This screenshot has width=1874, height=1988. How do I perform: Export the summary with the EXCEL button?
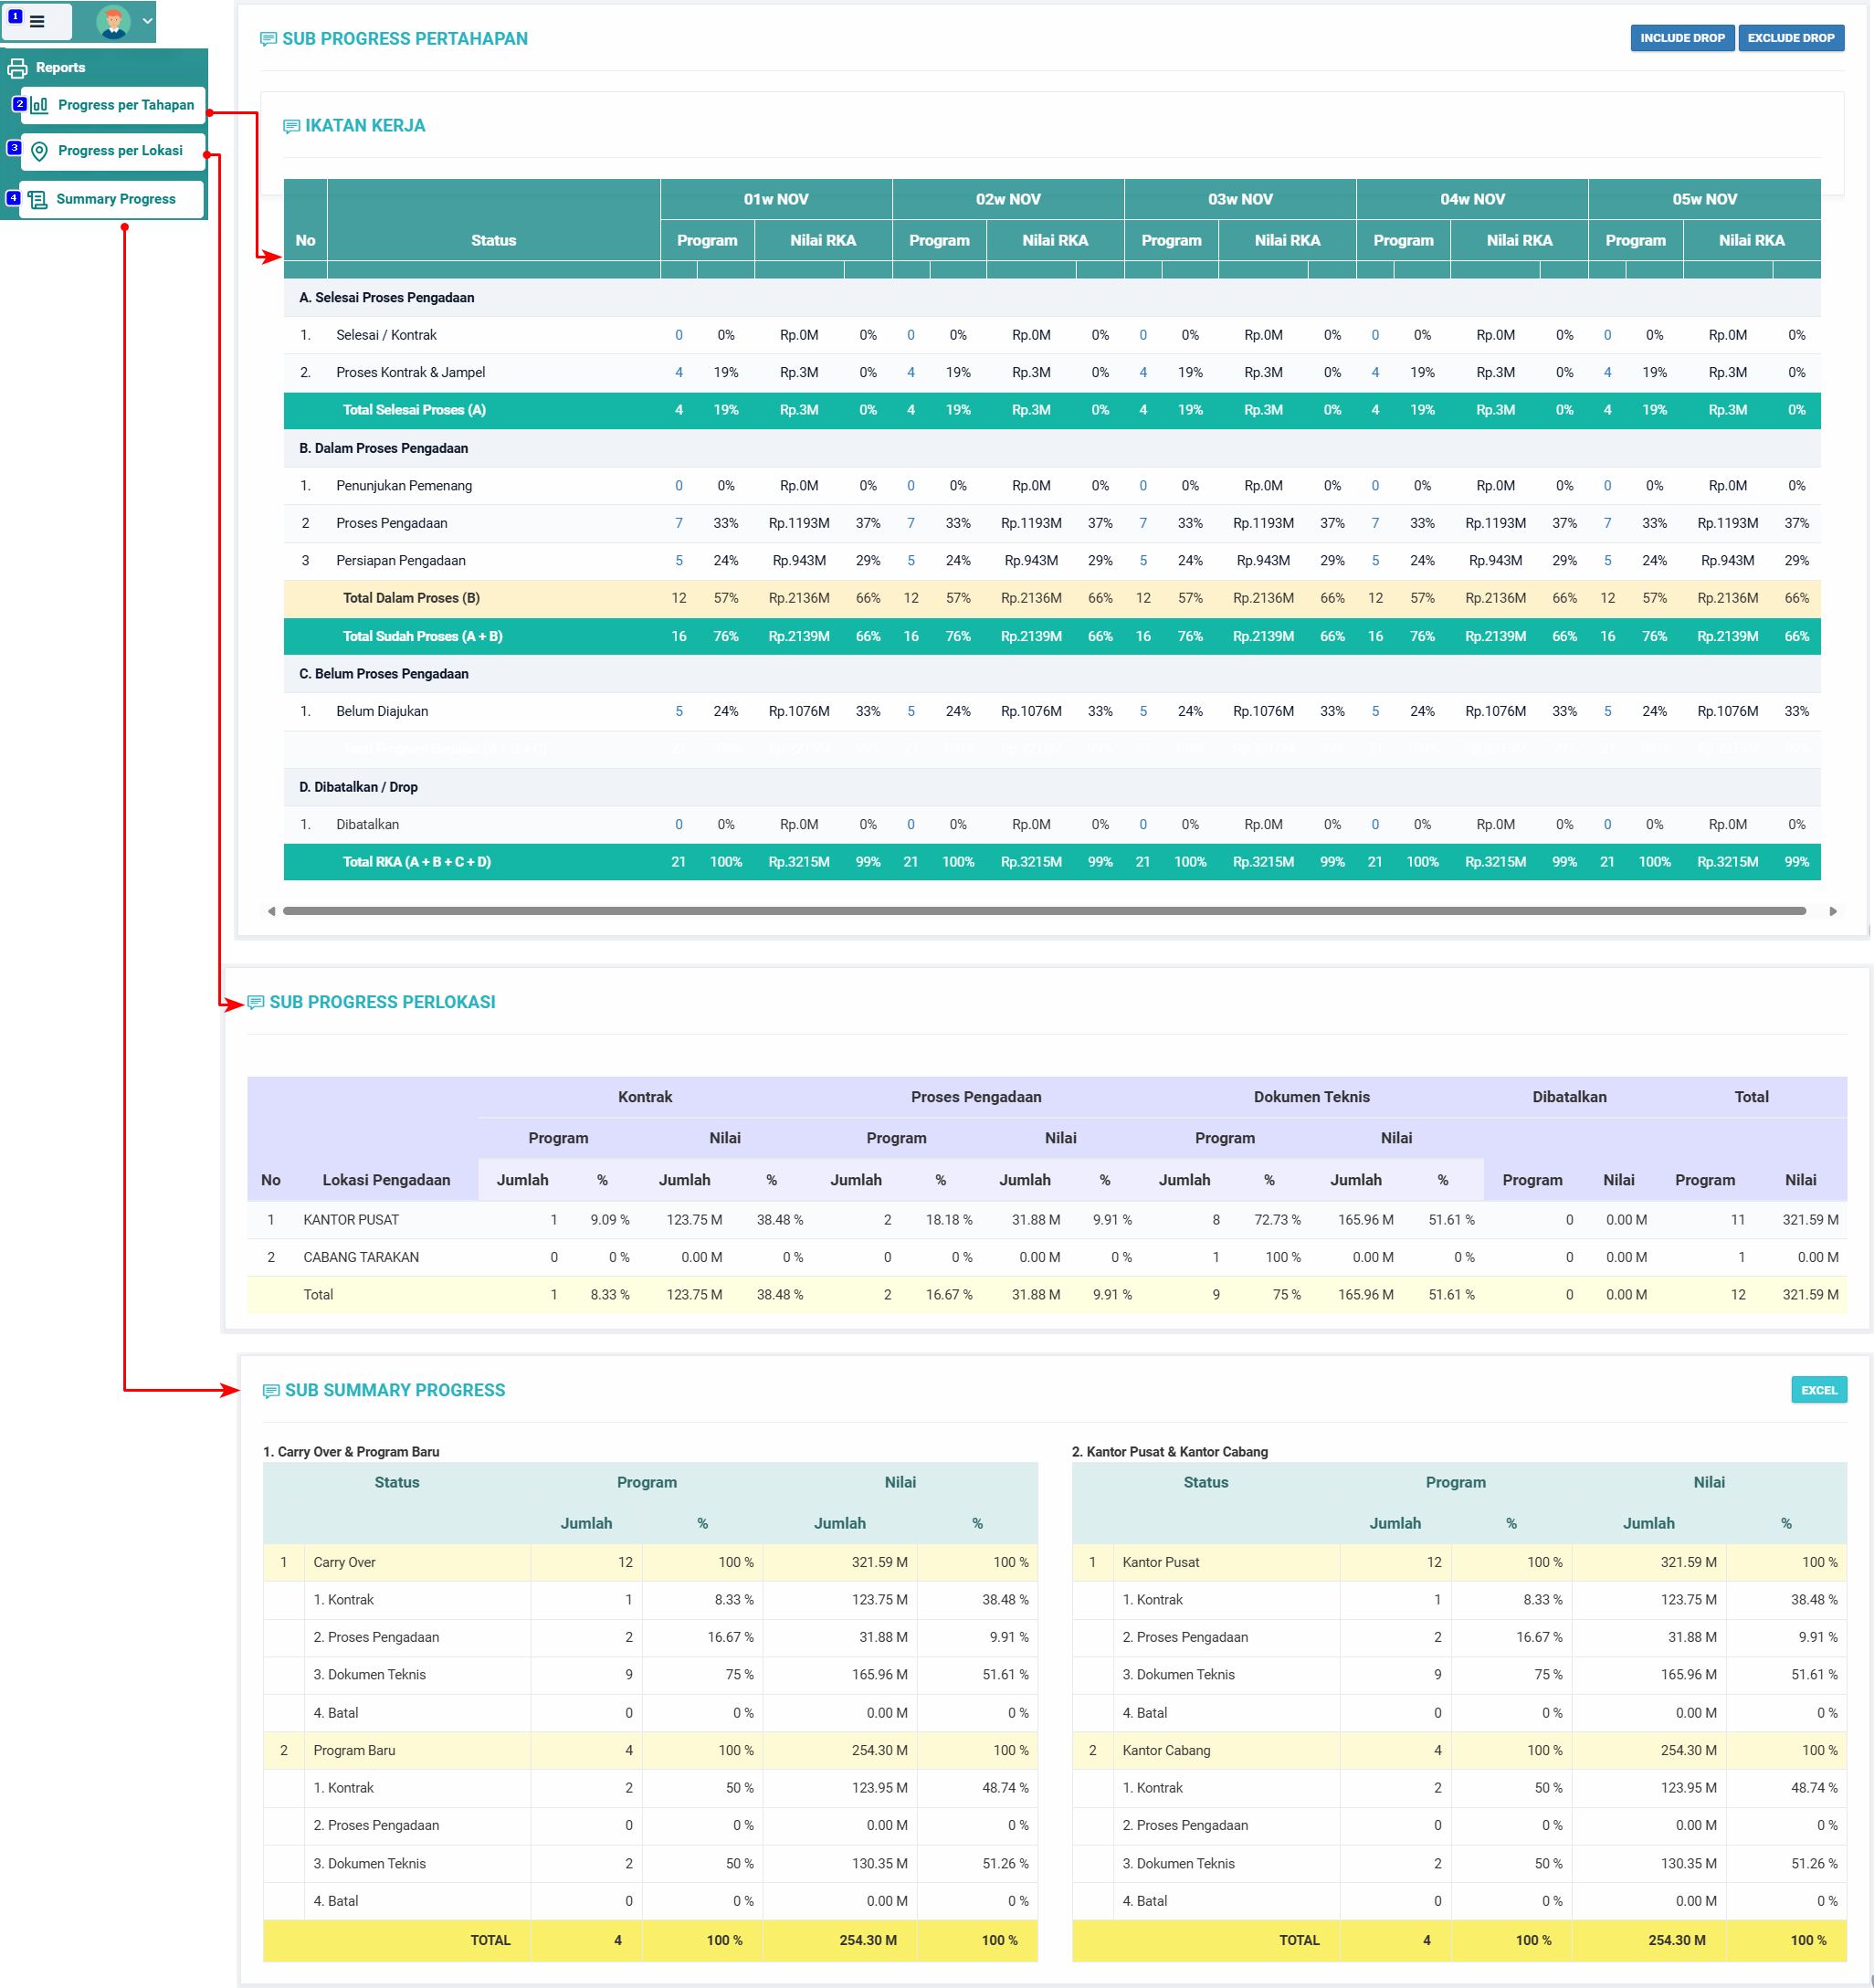1817,1390
